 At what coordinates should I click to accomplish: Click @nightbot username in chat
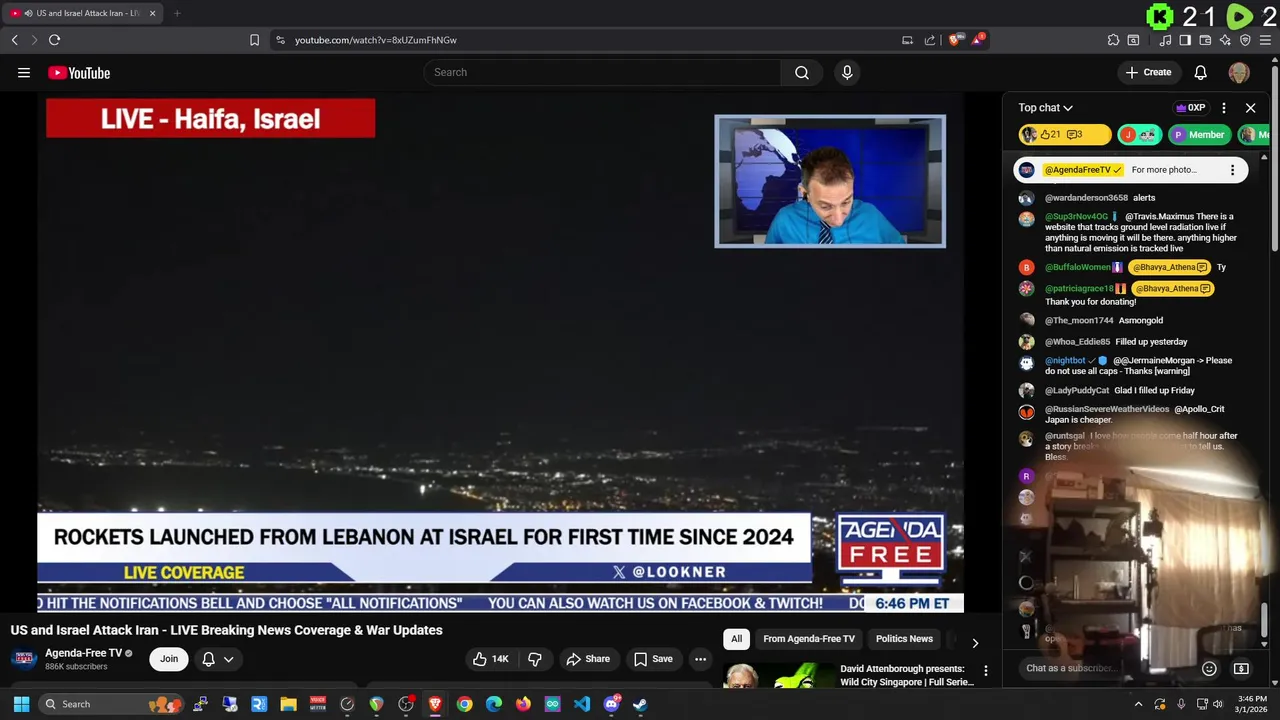(x=1065, y=361)
